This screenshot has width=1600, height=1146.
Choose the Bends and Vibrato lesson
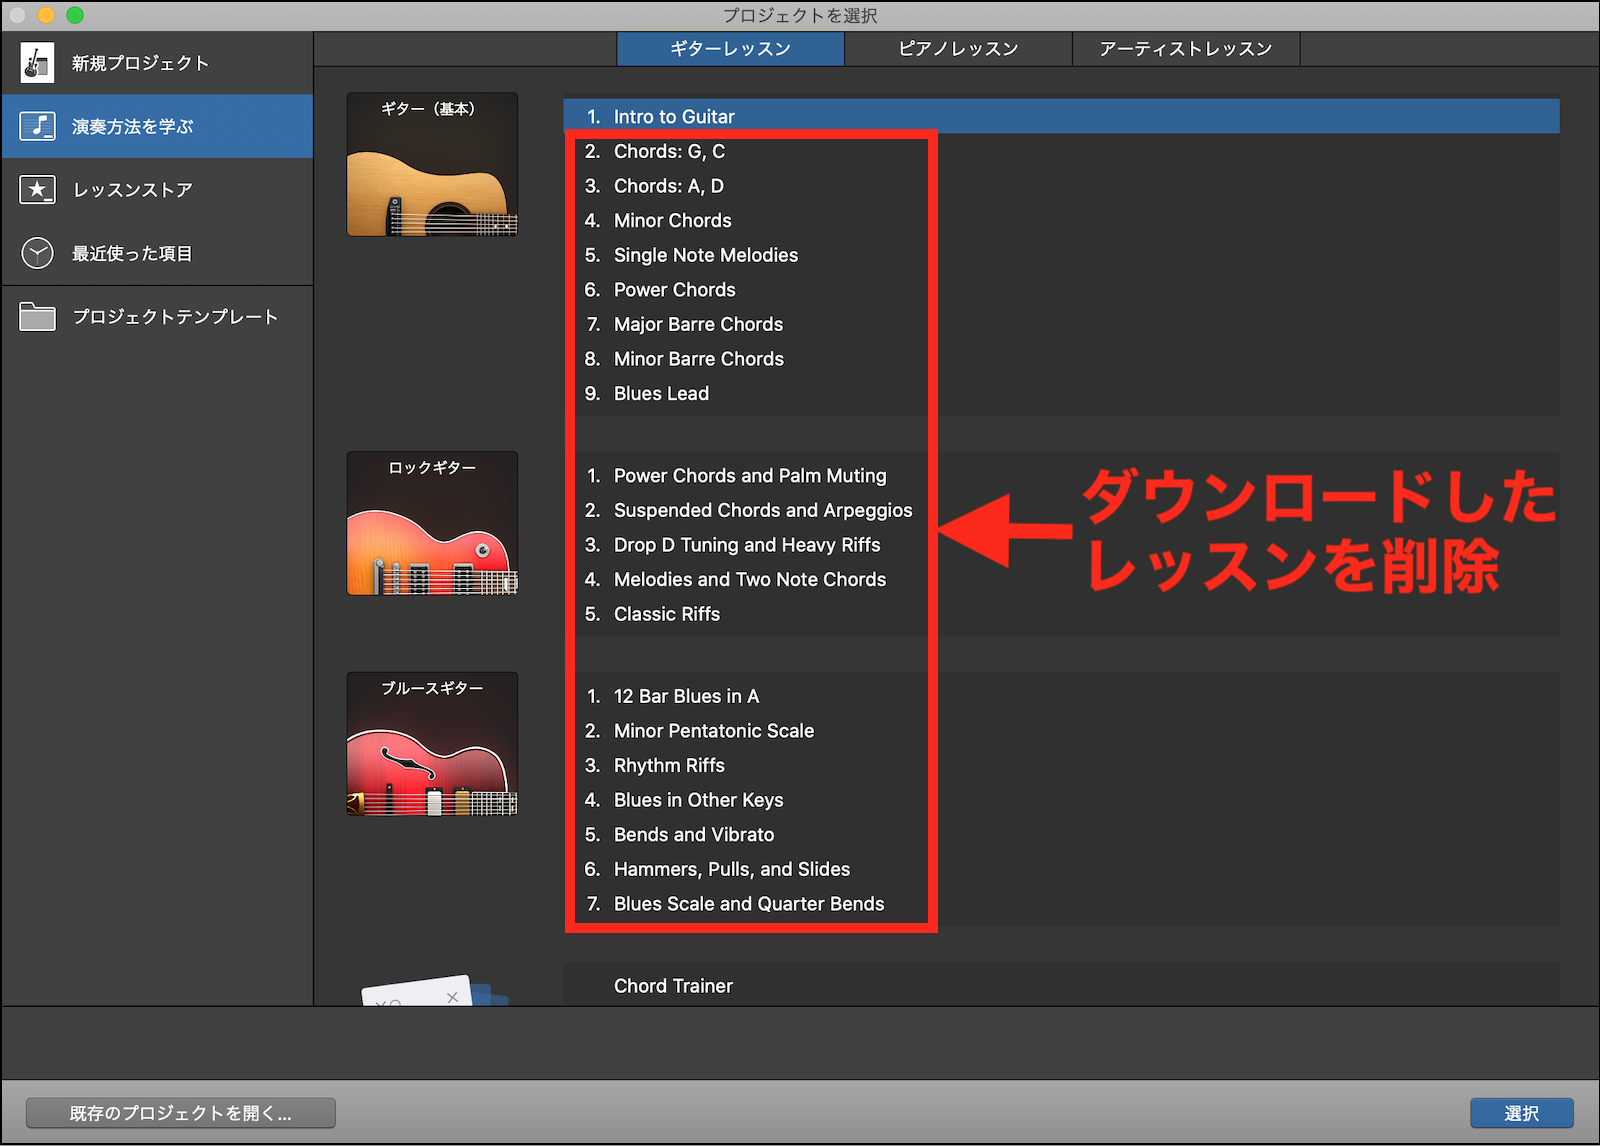[x=693, y=835]
